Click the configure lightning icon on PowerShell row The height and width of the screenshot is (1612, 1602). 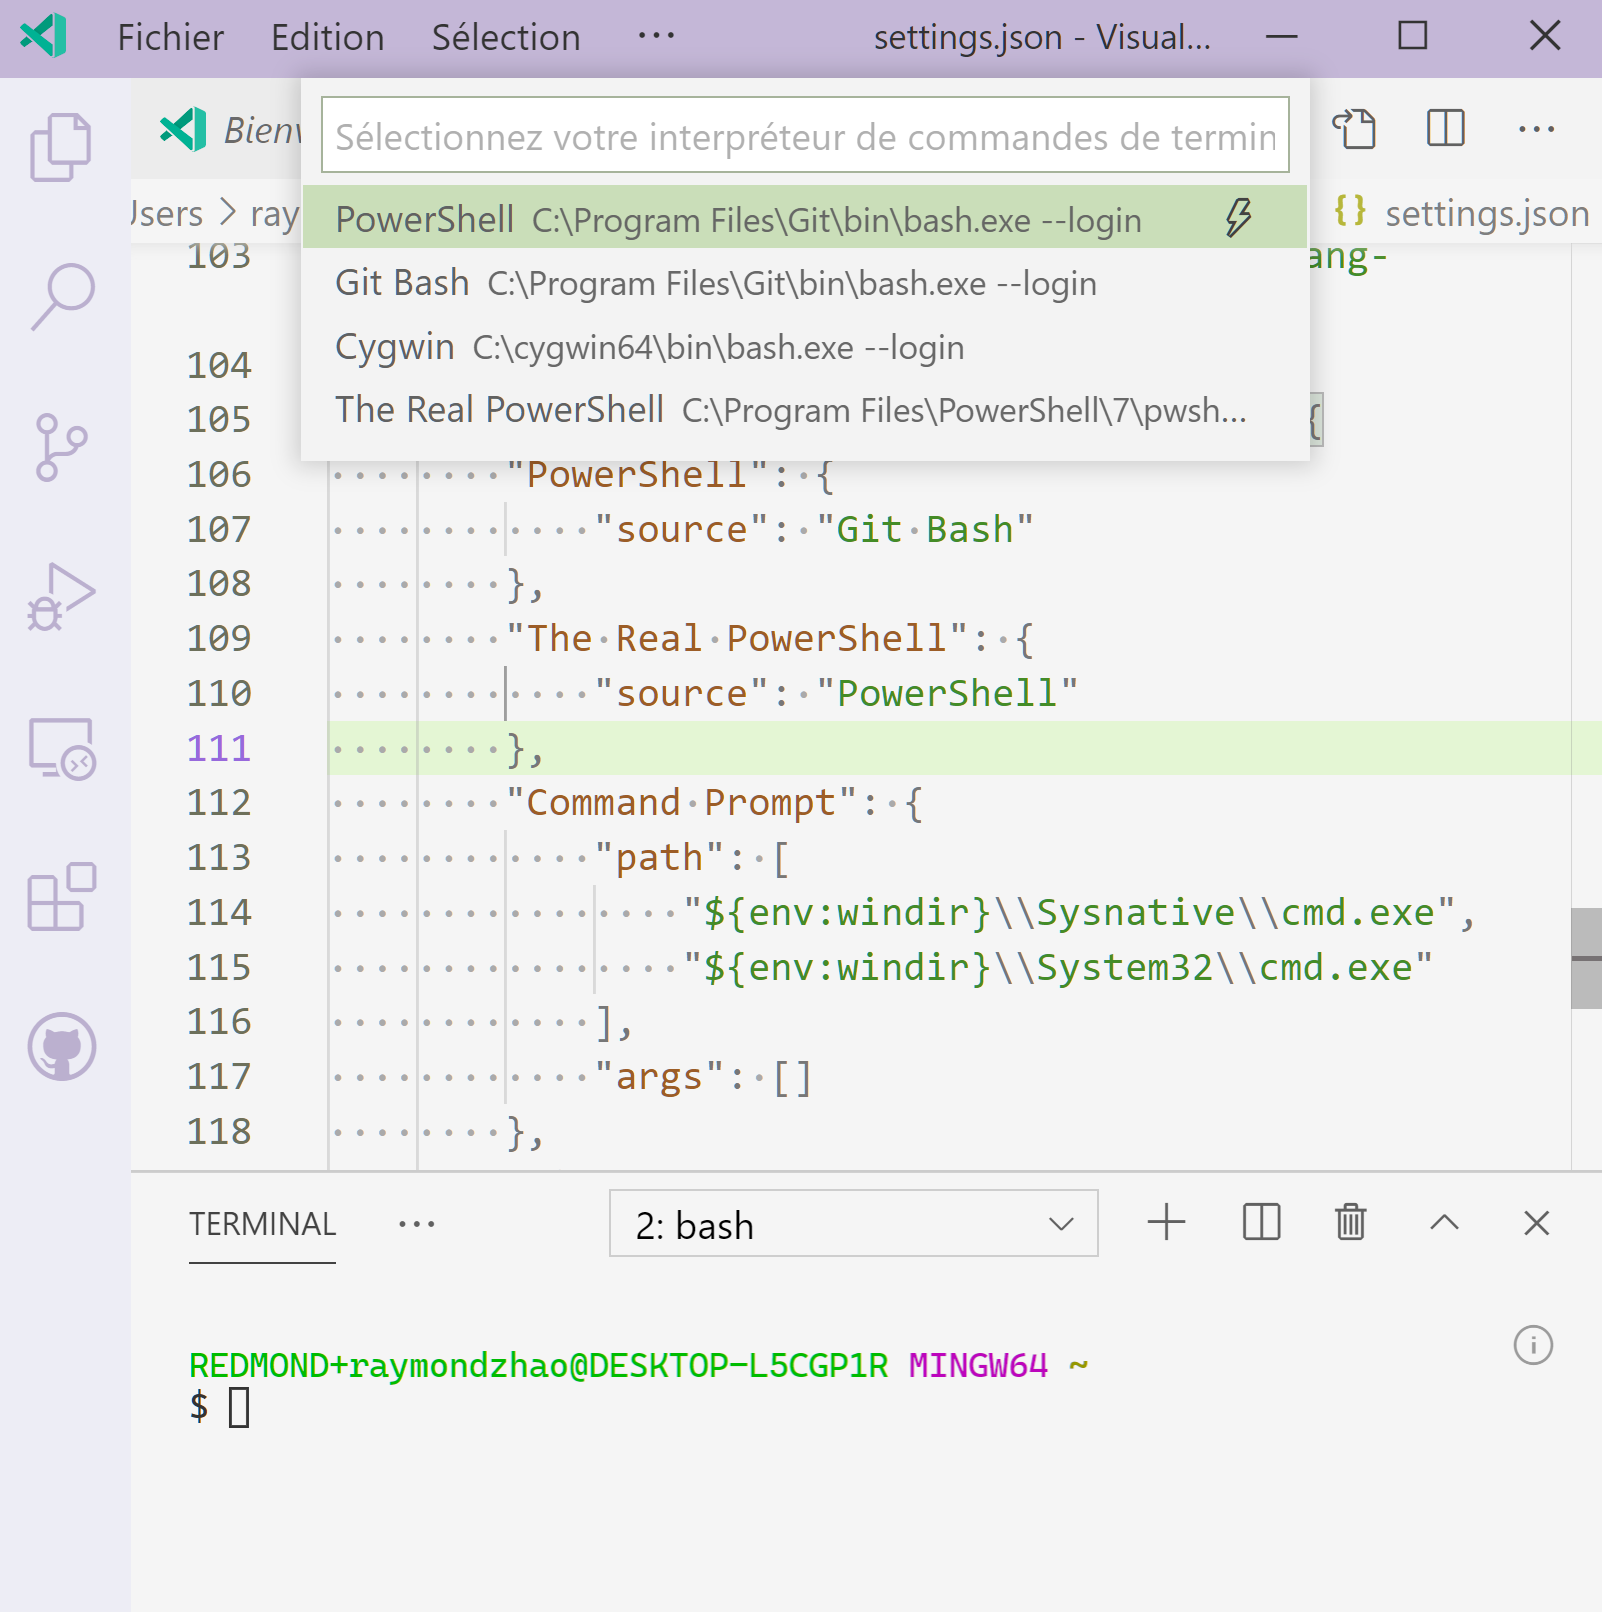(x=1239, y=217)
